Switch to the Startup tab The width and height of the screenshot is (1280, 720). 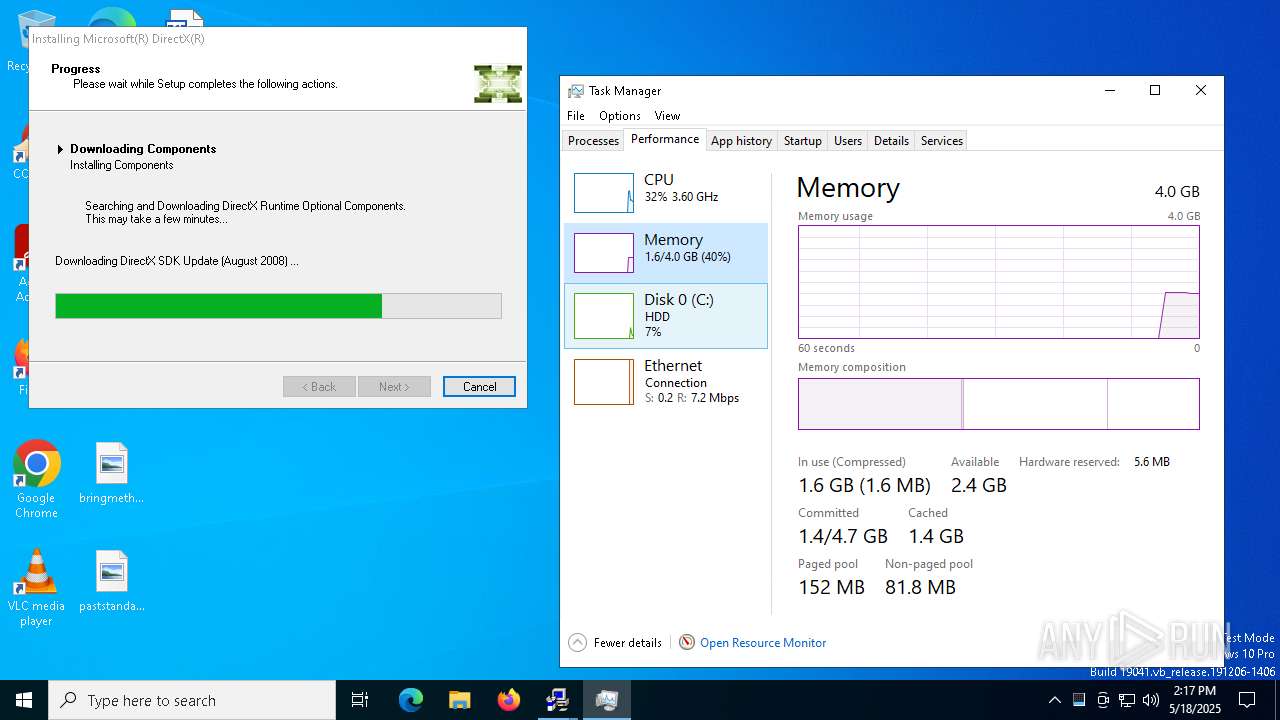802,141
